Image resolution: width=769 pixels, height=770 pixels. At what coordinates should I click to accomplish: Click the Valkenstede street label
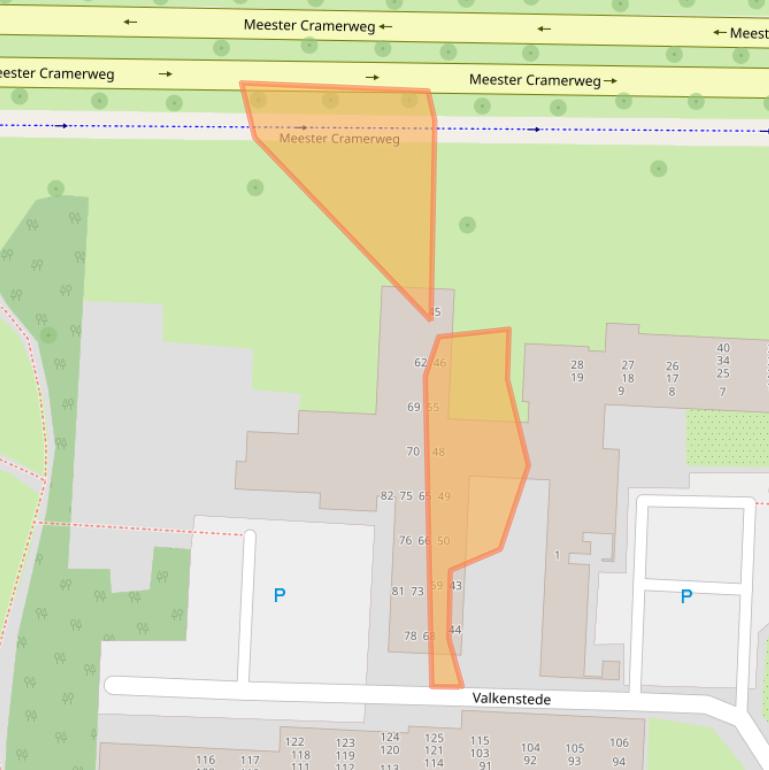coord(512,699)
